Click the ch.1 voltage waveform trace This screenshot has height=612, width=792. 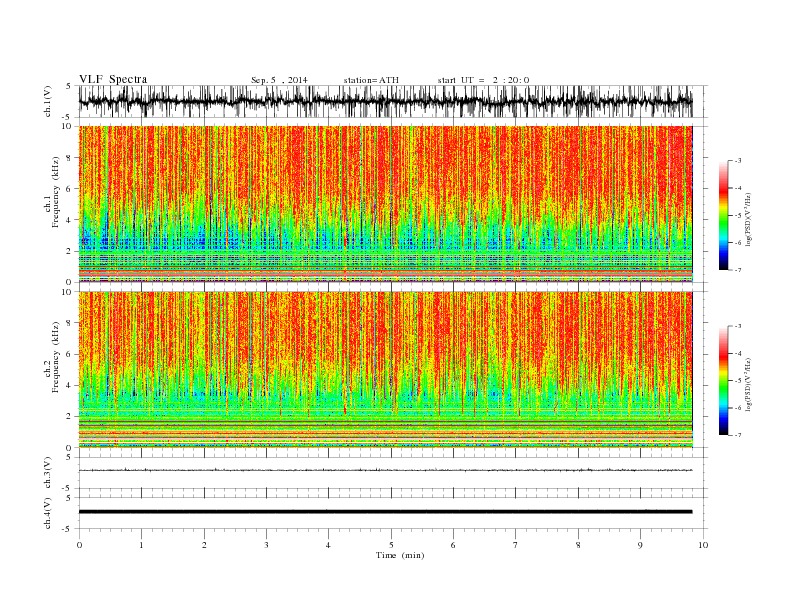[x=385, y=101]
